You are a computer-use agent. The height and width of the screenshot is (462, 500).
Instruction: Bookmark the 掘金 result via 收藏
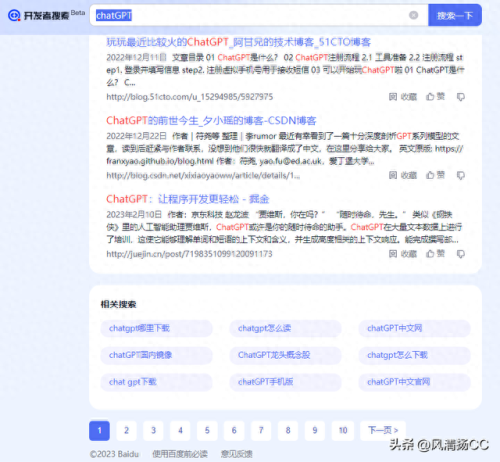403,254
